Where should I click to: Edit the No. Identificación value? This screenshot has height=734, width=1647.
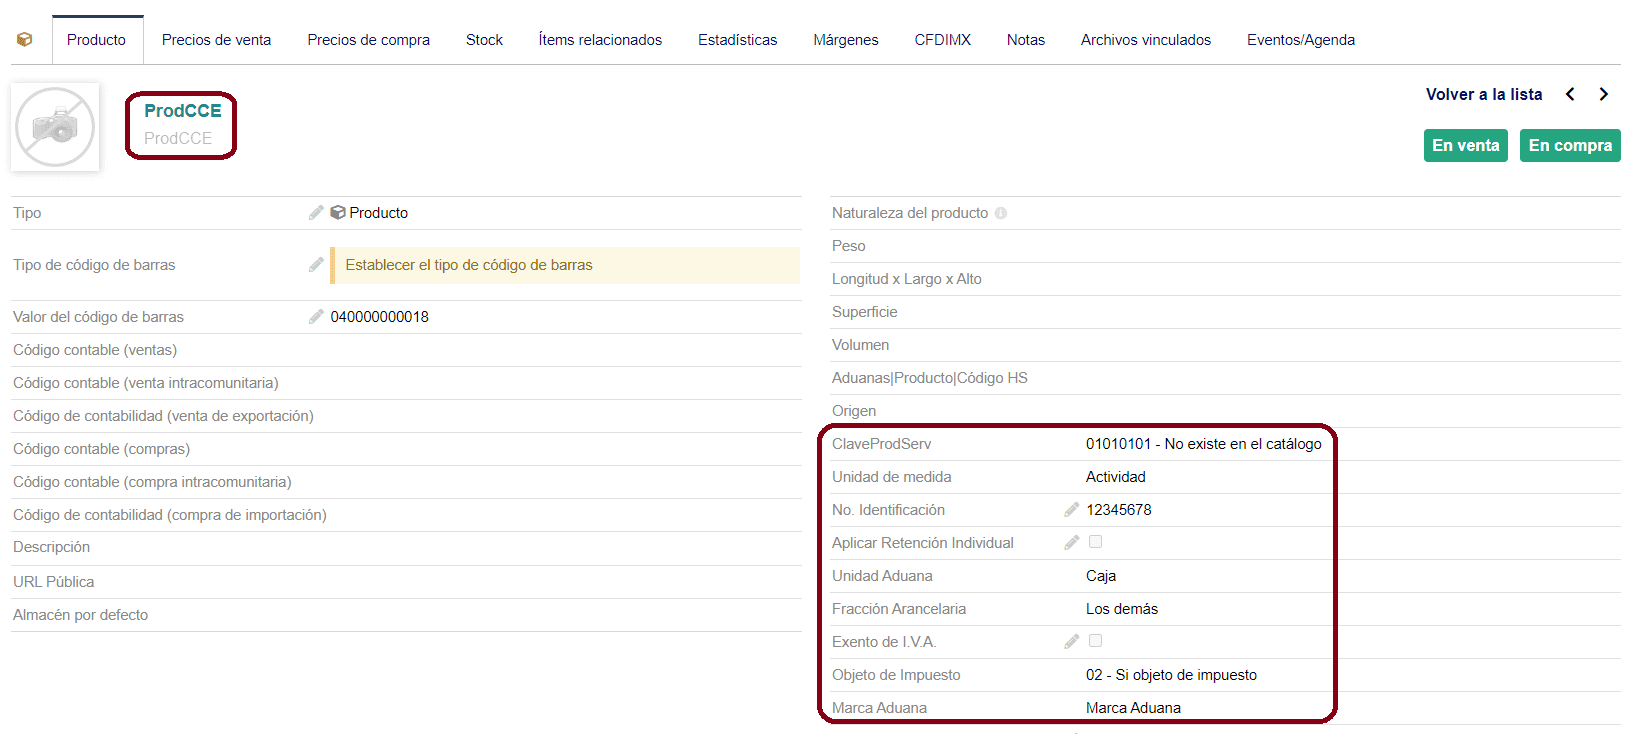point(1071,510)
